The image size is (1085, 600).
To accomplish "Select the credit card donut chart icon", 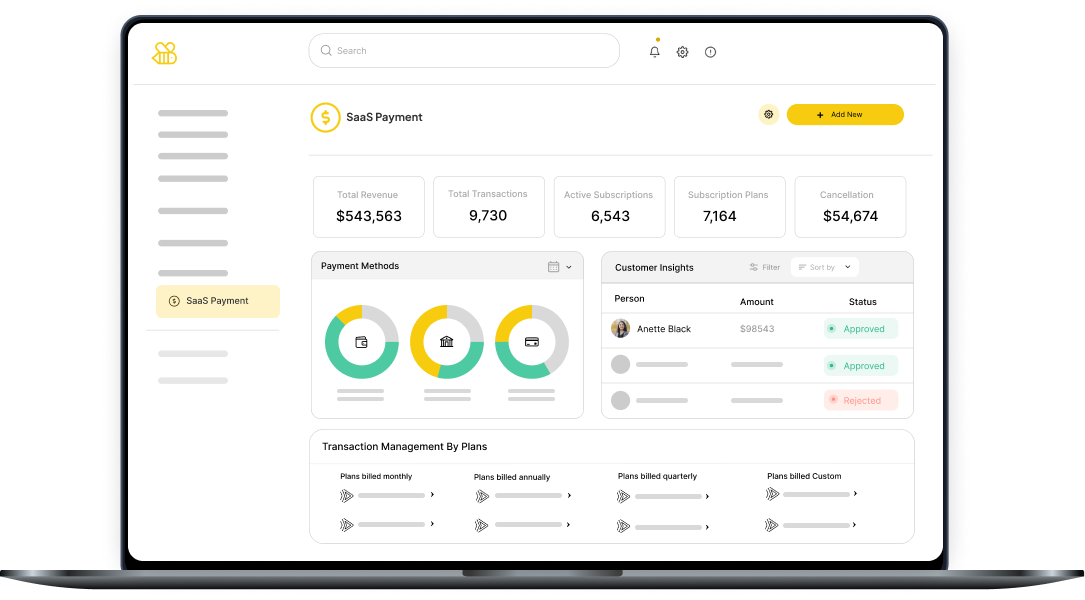I will pyautogui.click(x=532, y=342).
